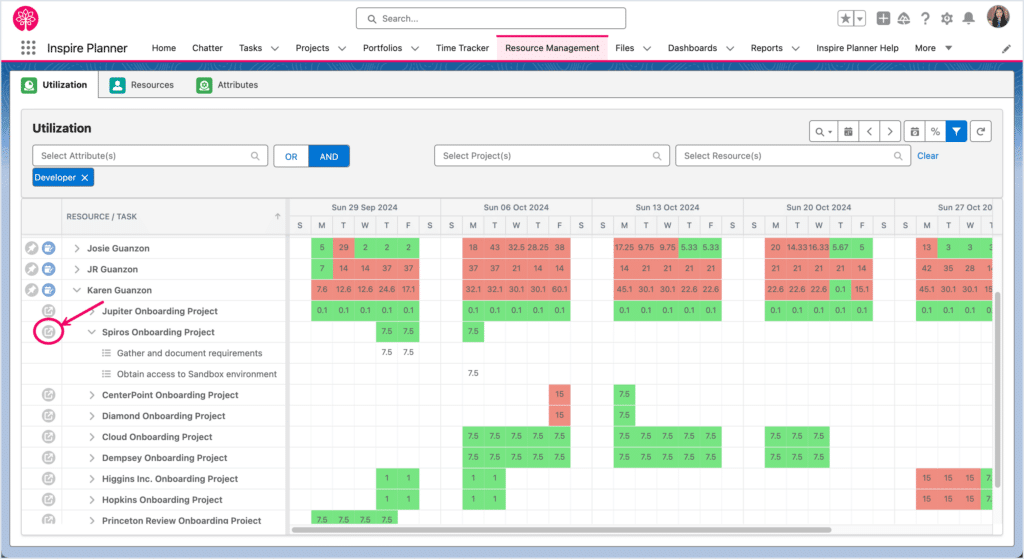Open the user profile avatar
Image resolution: width=1024 pixels, height=559 pixels.
coord(998,17)
